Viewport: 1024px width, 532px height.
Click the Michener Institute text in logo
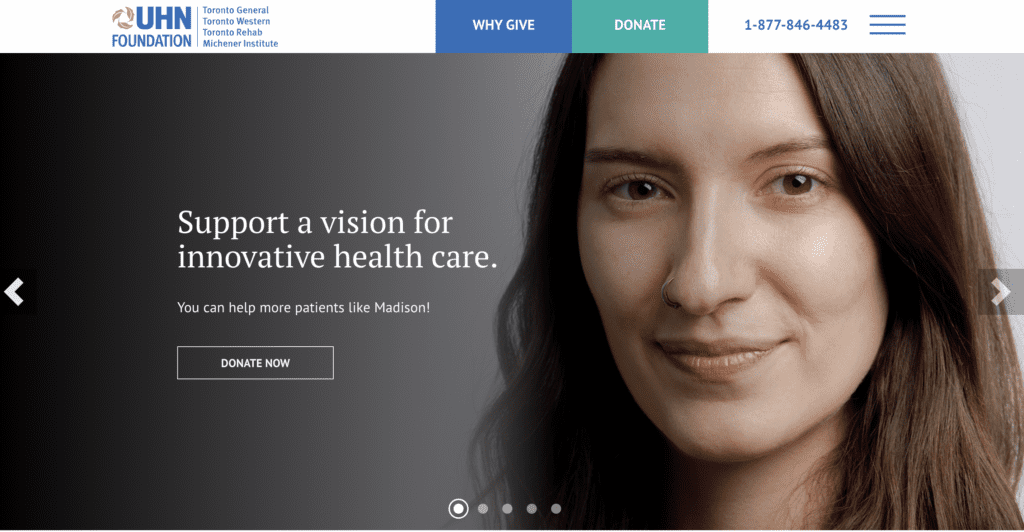(x=240, y=43)
